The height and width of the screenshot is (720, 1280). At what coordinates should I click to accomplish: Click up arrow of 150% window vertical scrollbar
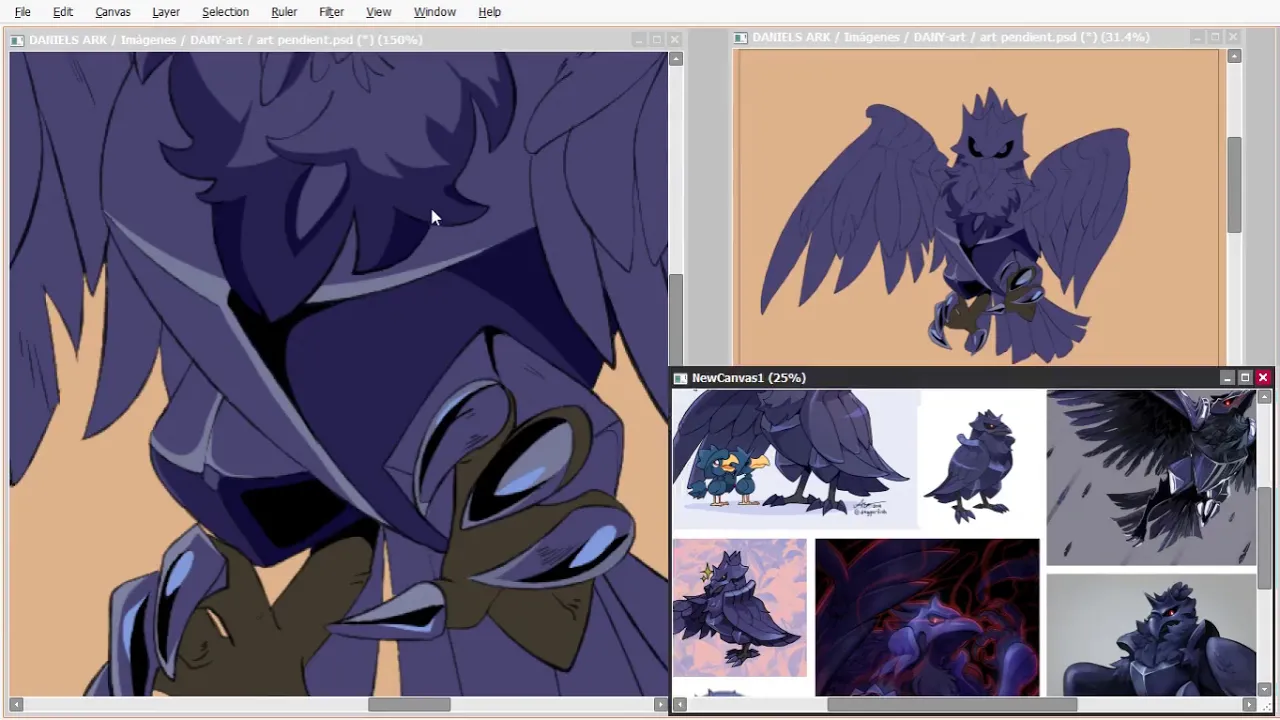tap(676, 59)
